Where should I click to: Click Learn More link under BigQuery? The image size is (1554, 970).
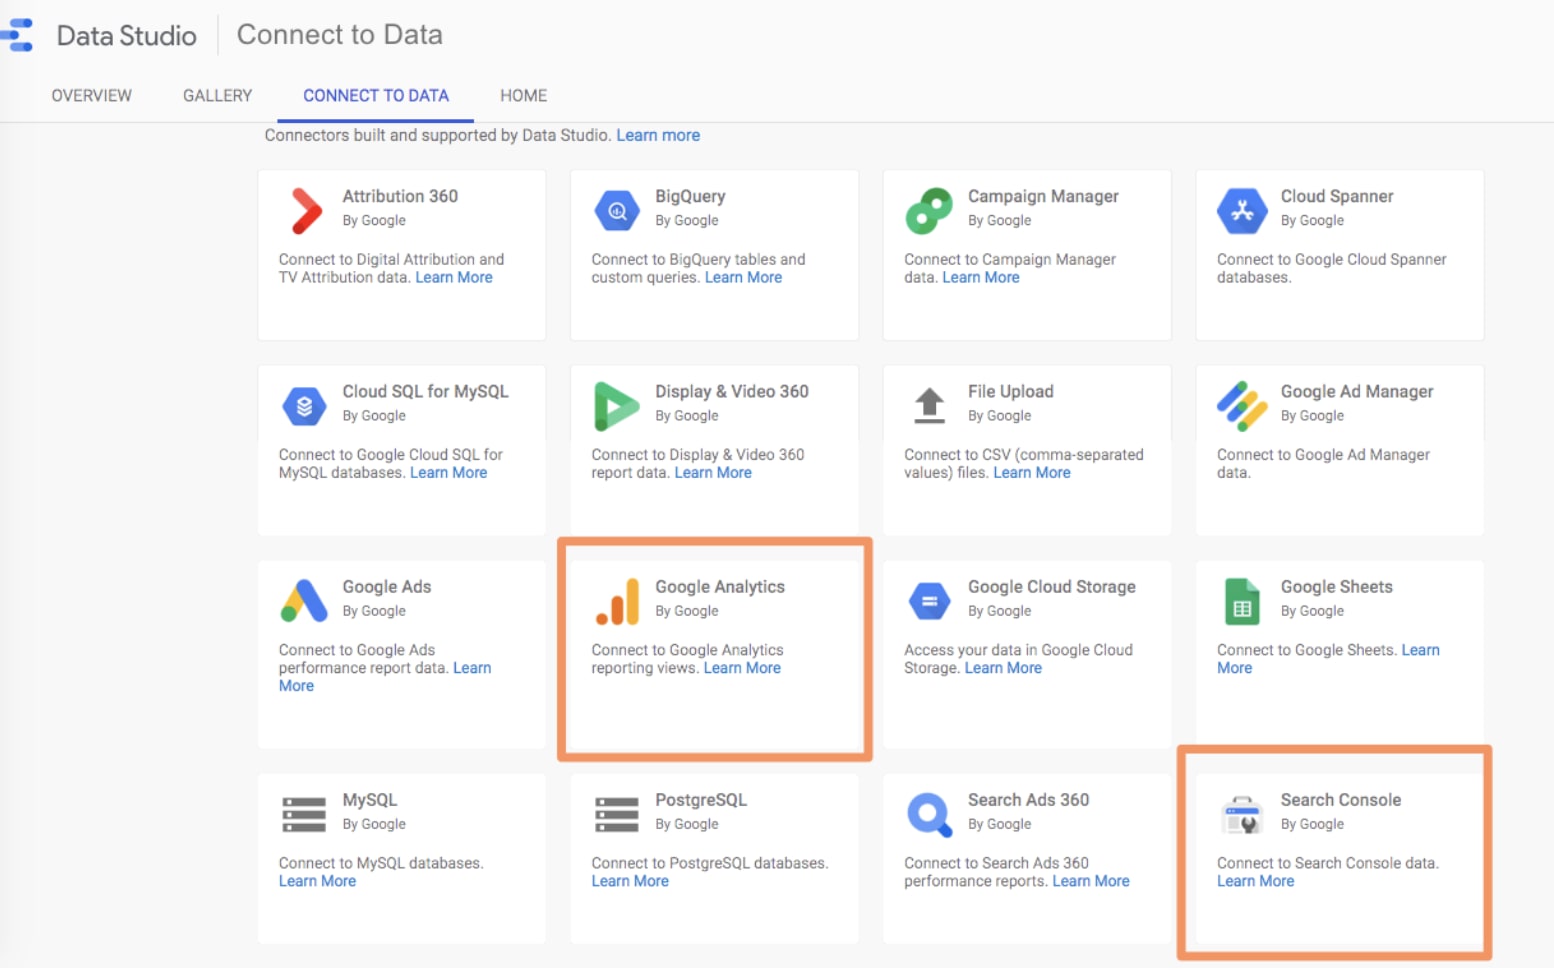coord(743,277)
